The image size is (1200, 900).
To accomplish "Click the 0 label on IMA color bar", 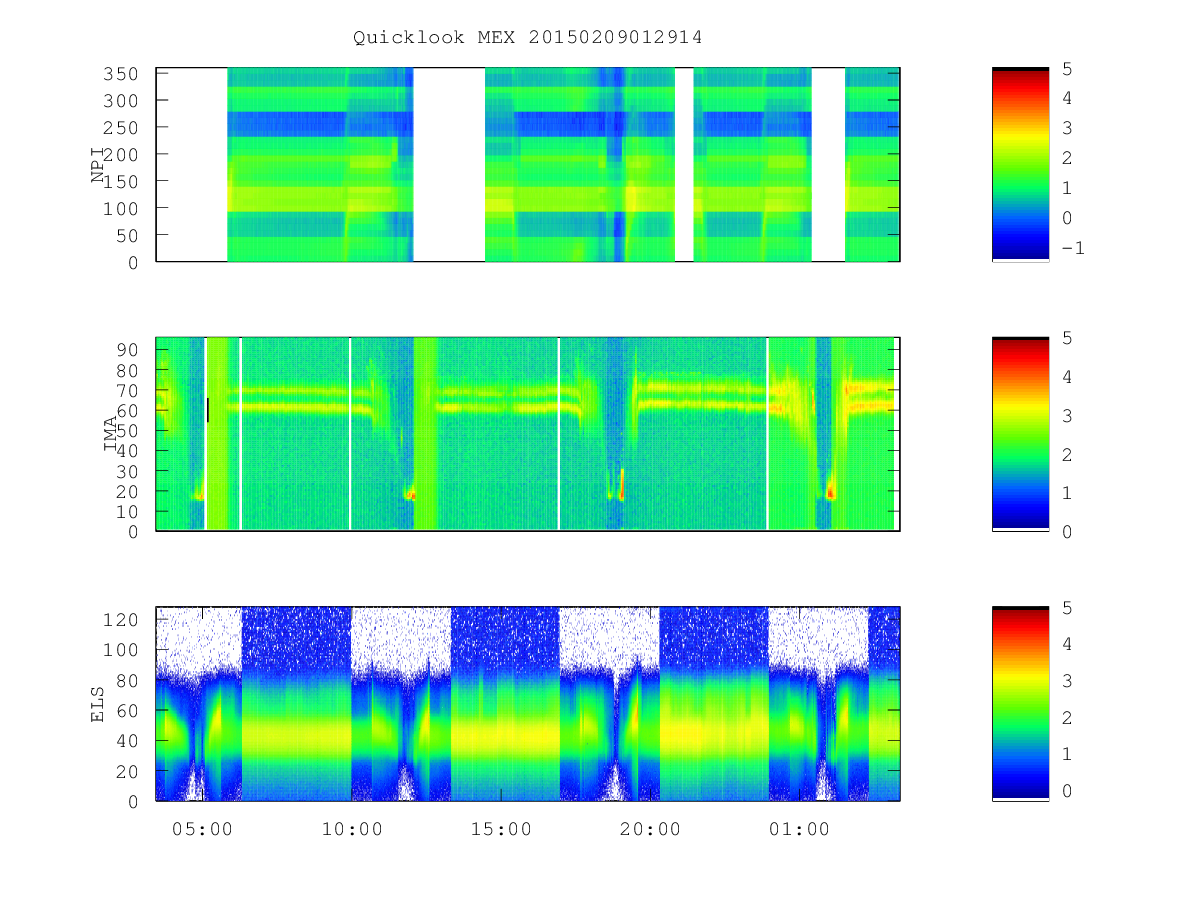I will pos(1067,531).
